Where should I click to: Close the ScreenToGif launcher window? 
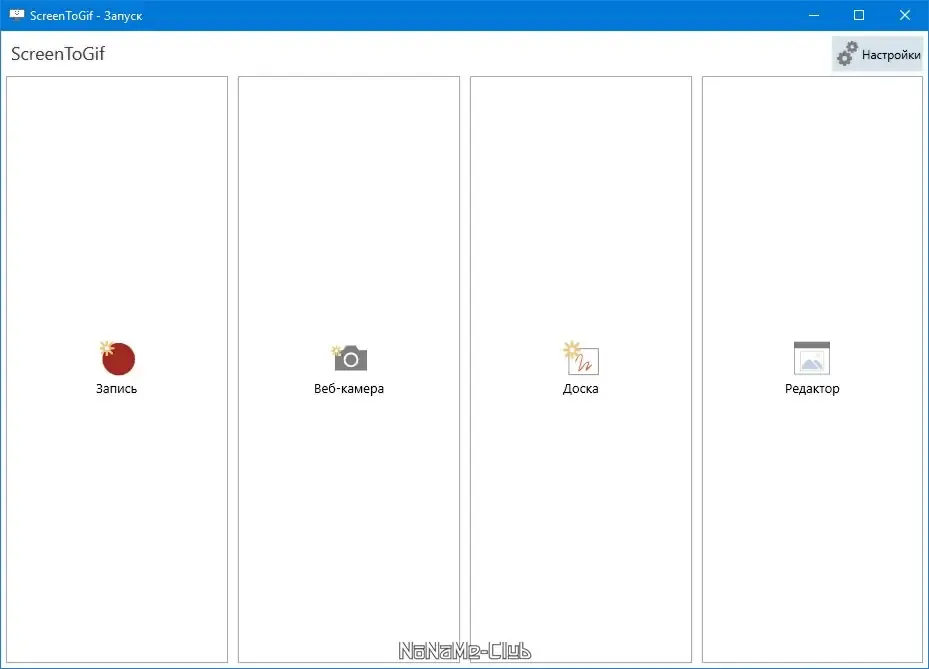905,15
